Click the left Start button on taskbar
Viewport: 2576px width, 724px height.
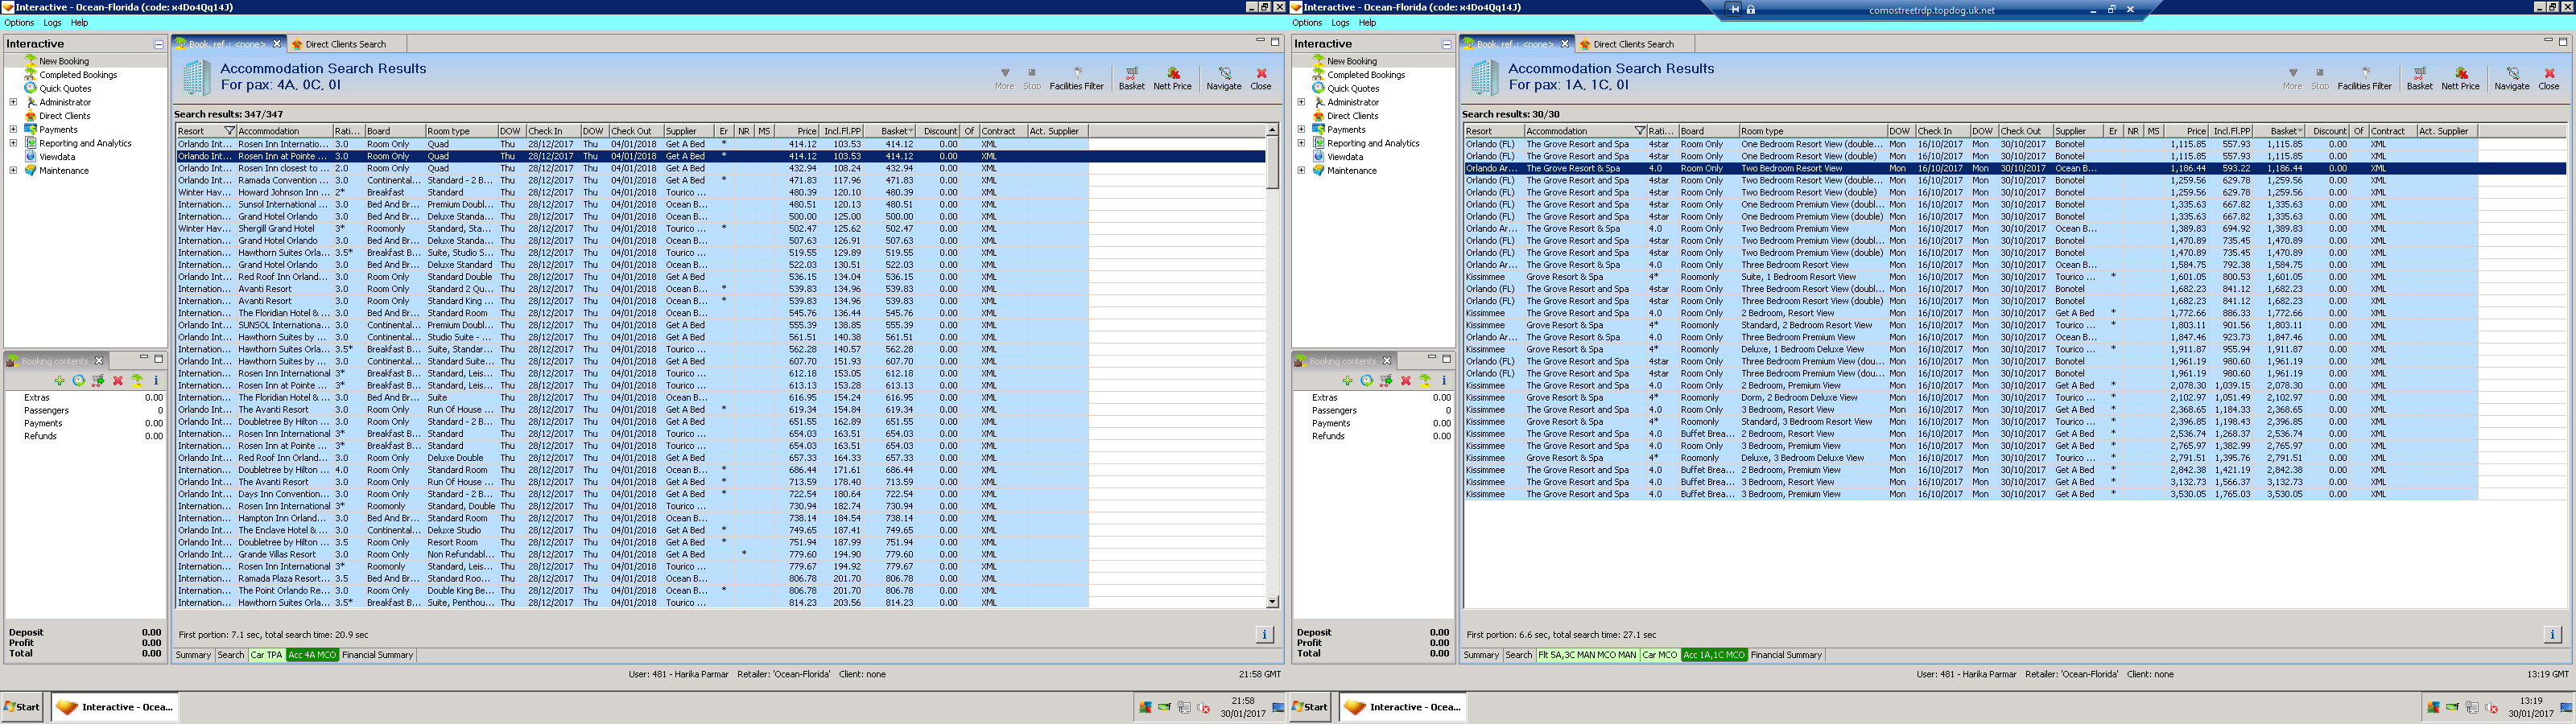22,707
